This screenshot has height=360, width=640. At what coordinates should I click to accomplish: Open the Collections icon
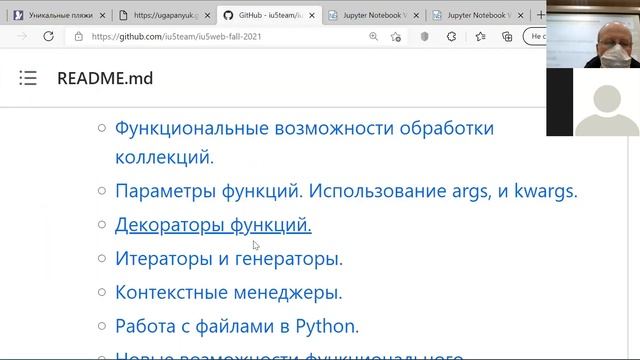click(x=507, y=36)
